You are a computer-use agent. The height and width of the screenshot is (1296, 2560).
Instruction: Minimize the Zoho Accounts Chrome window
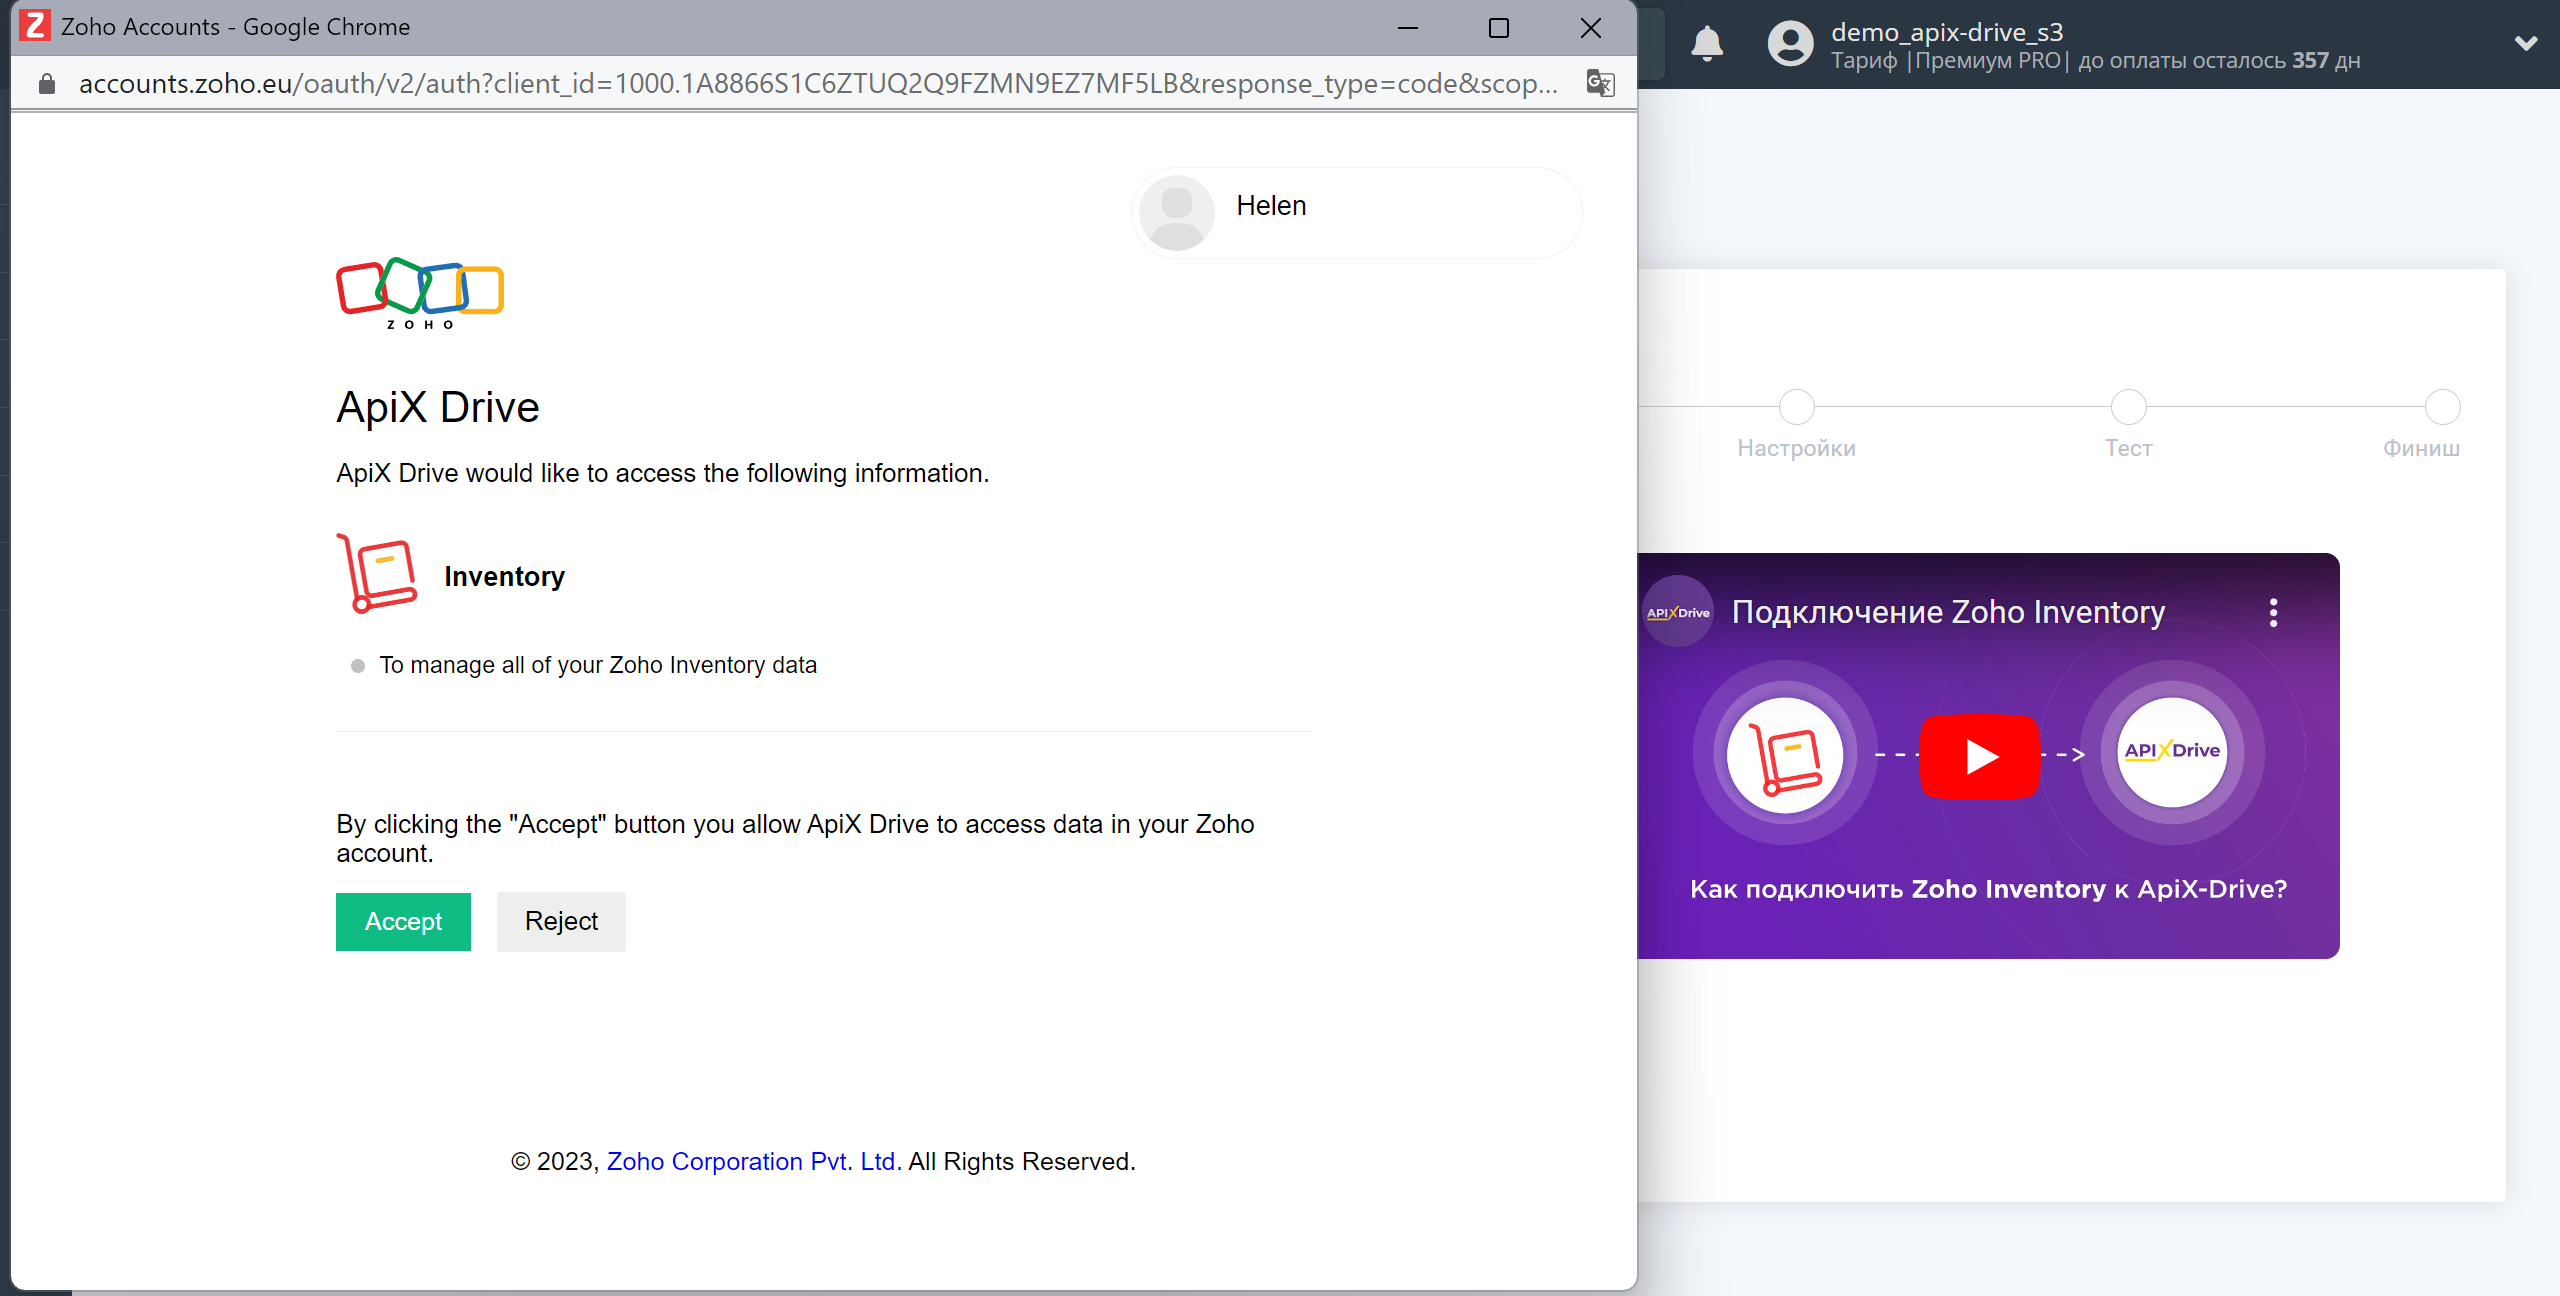tap(1408, 28)
